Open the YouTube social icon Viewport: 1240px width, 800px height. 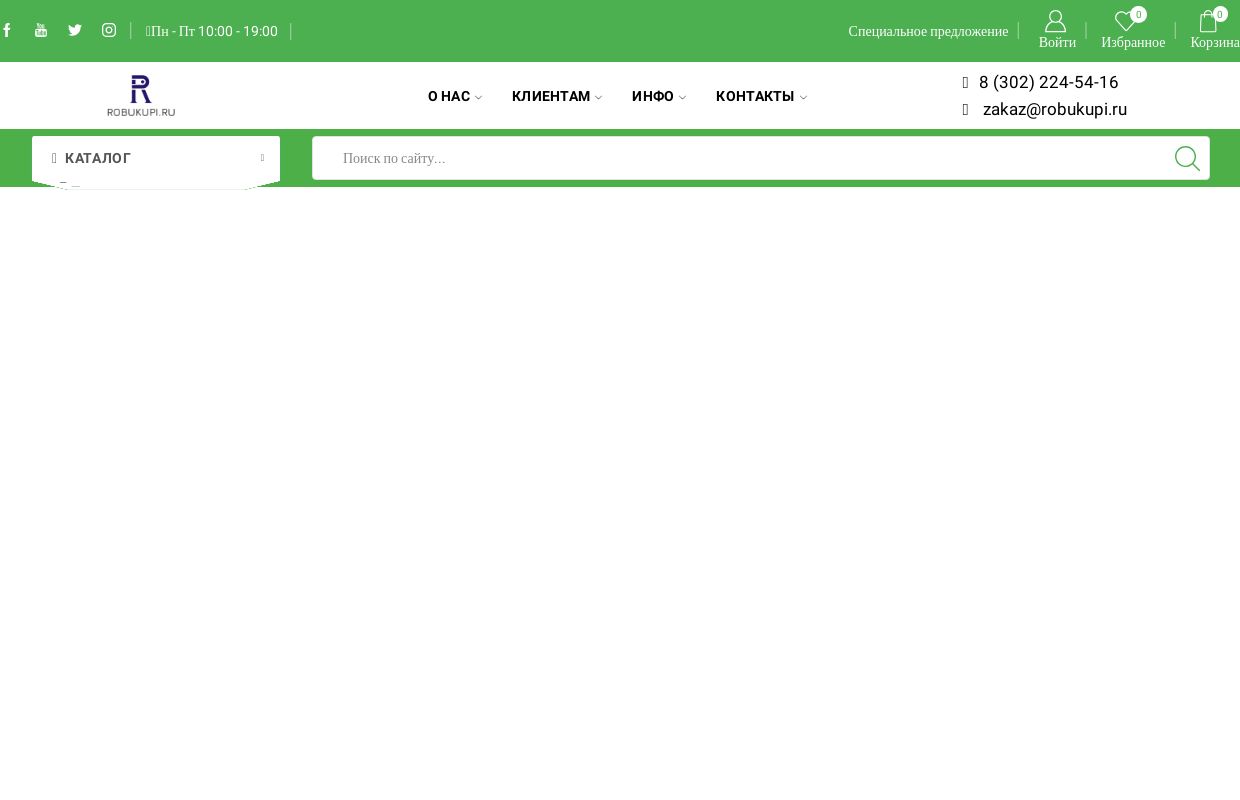click(41, 30)
